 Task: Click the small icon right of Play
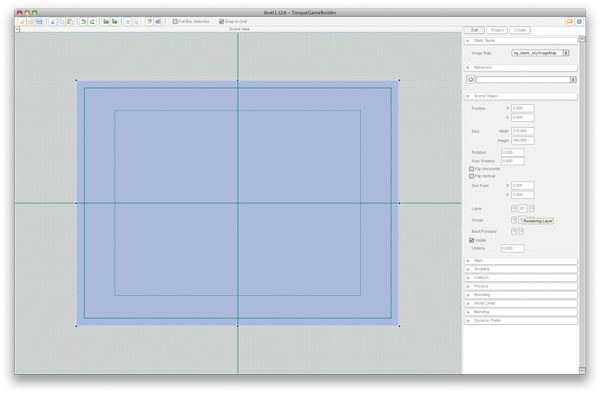pyautogui.click(x=137, y=22)
